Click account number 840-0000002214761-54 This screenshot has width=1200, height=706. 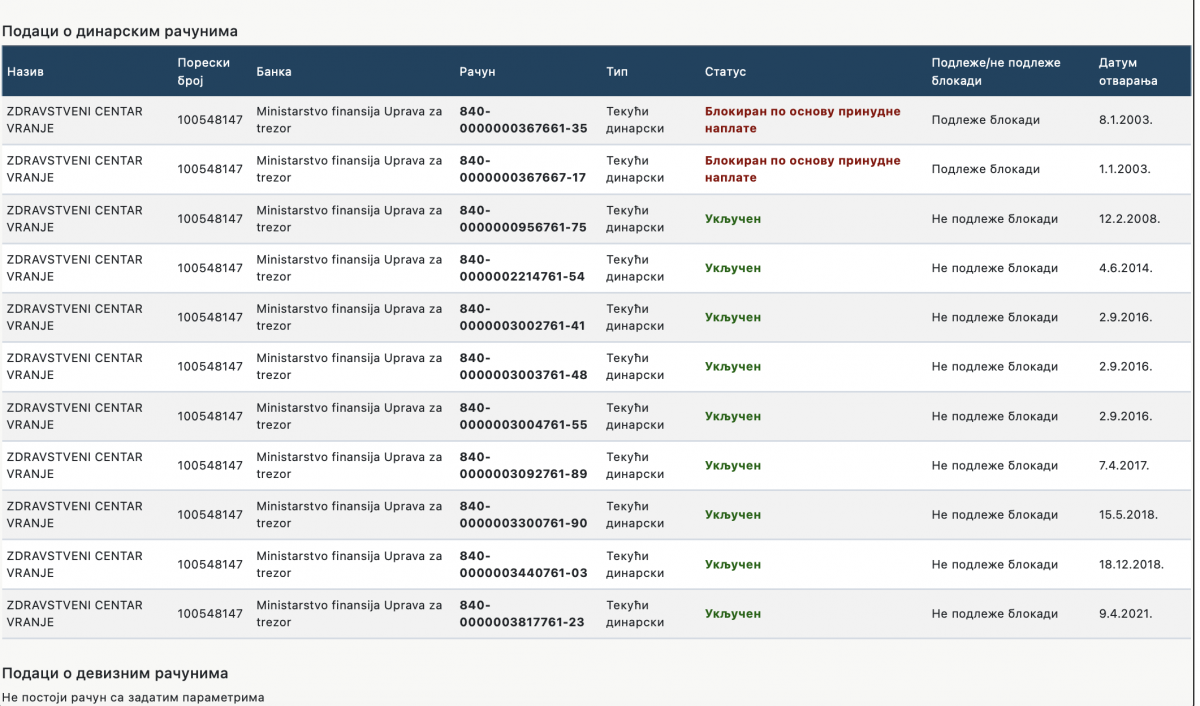pos(522,268)
